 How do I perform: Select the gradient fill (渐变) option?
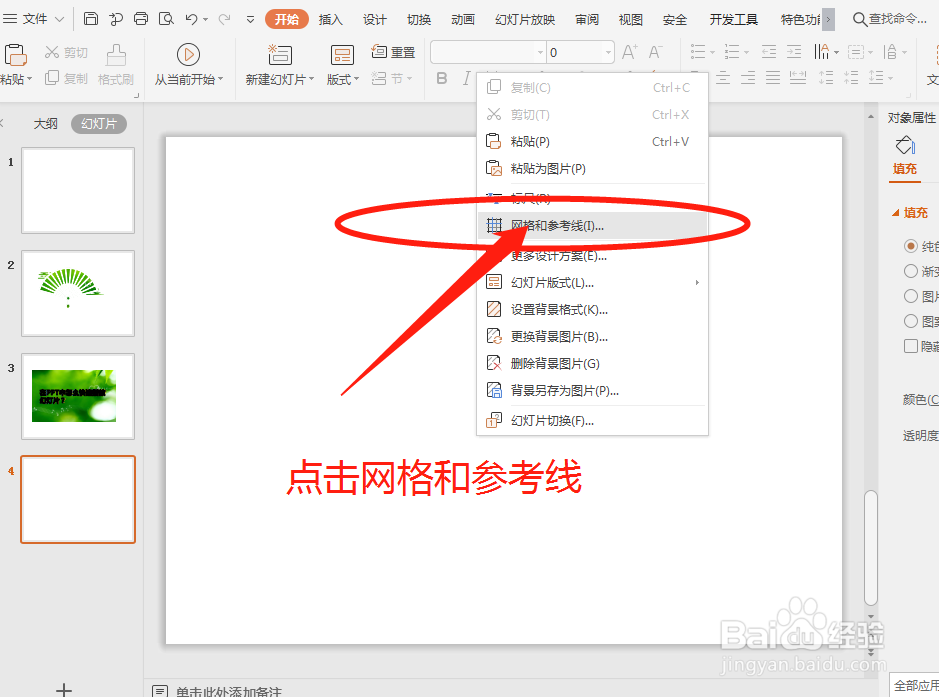click(911, 271)
